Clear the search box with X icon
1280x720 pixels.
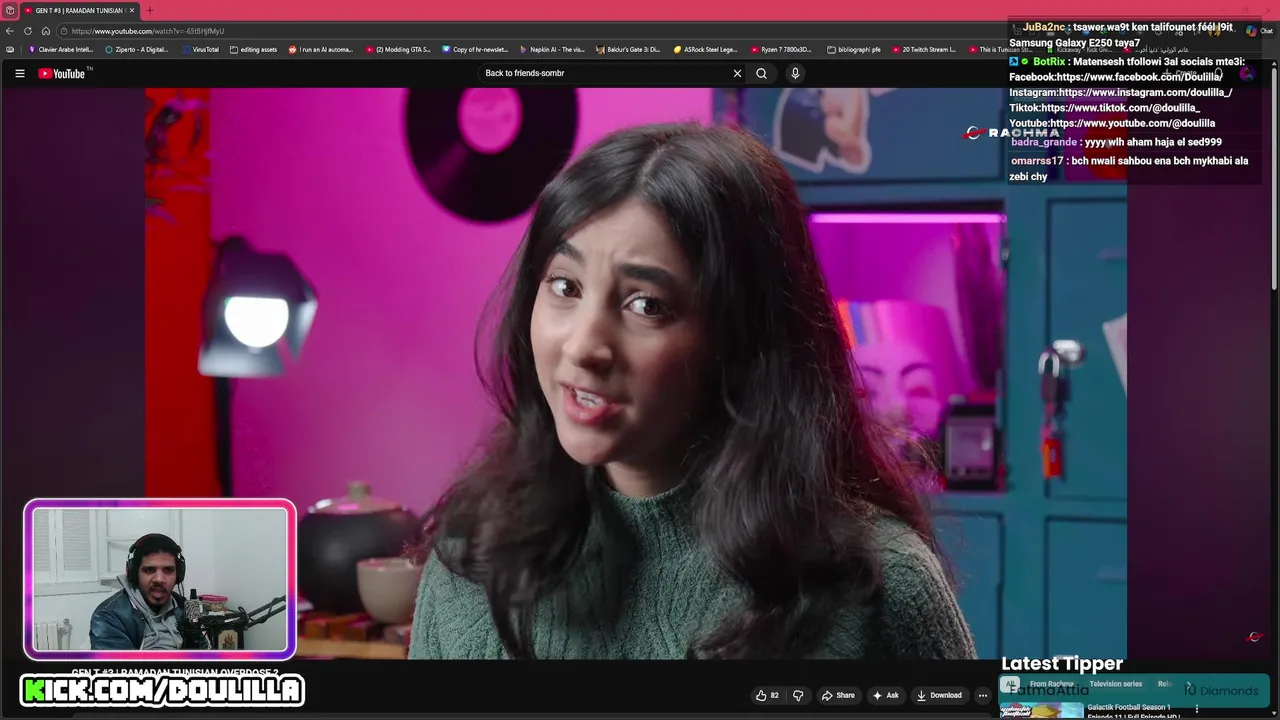point(737,73)
